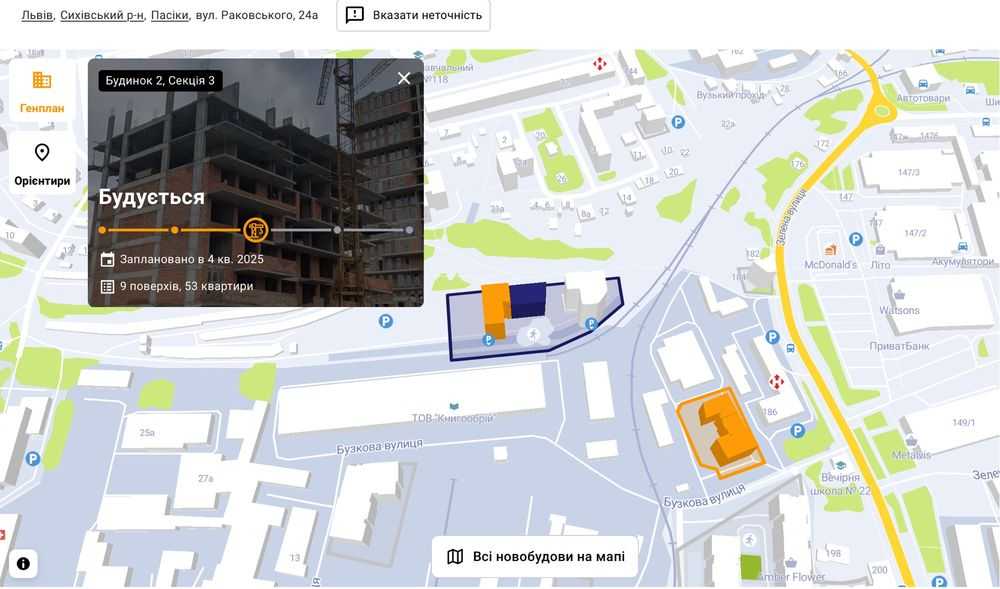Viewport: 1000px width, 589px height.
Task: Click the Watsons shop icon on map
Action: point(899,295)
